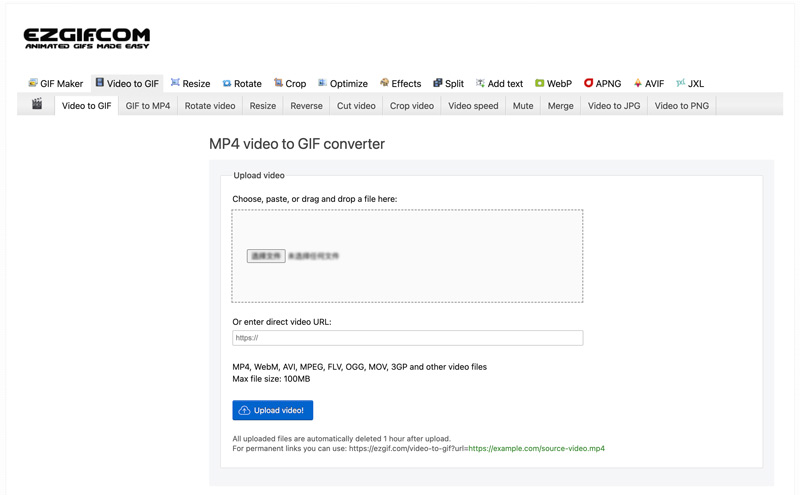Click the EZGIF.COM logo
Screen dimensions: 800x495
point(87,38)
